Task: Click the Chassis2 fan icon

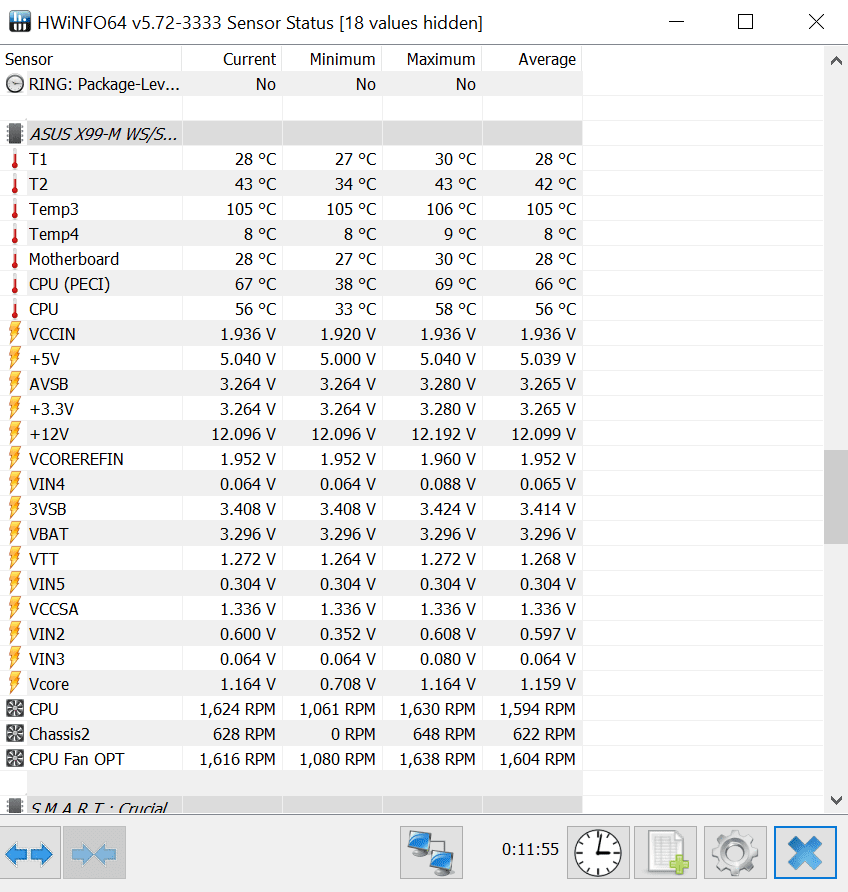Action: [15, 734]
